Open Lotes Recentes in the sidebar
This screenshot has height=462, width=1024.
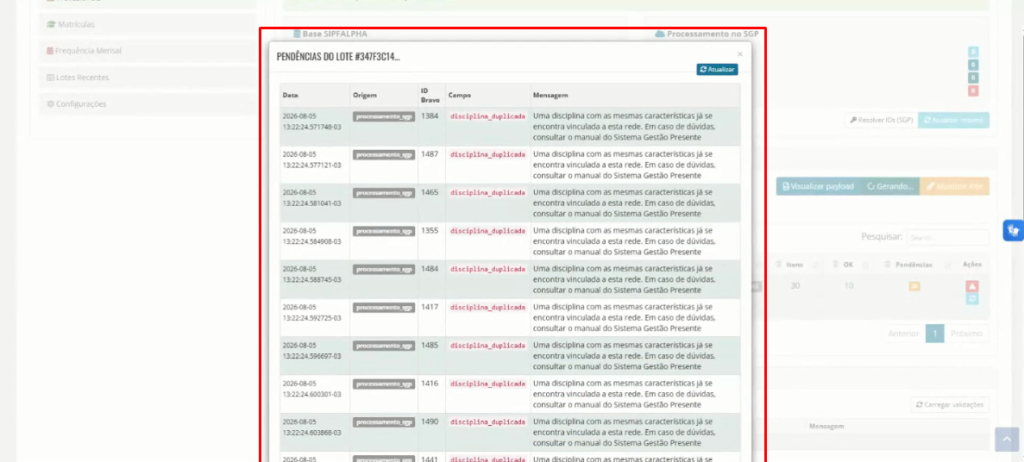(x=147, y=77)
